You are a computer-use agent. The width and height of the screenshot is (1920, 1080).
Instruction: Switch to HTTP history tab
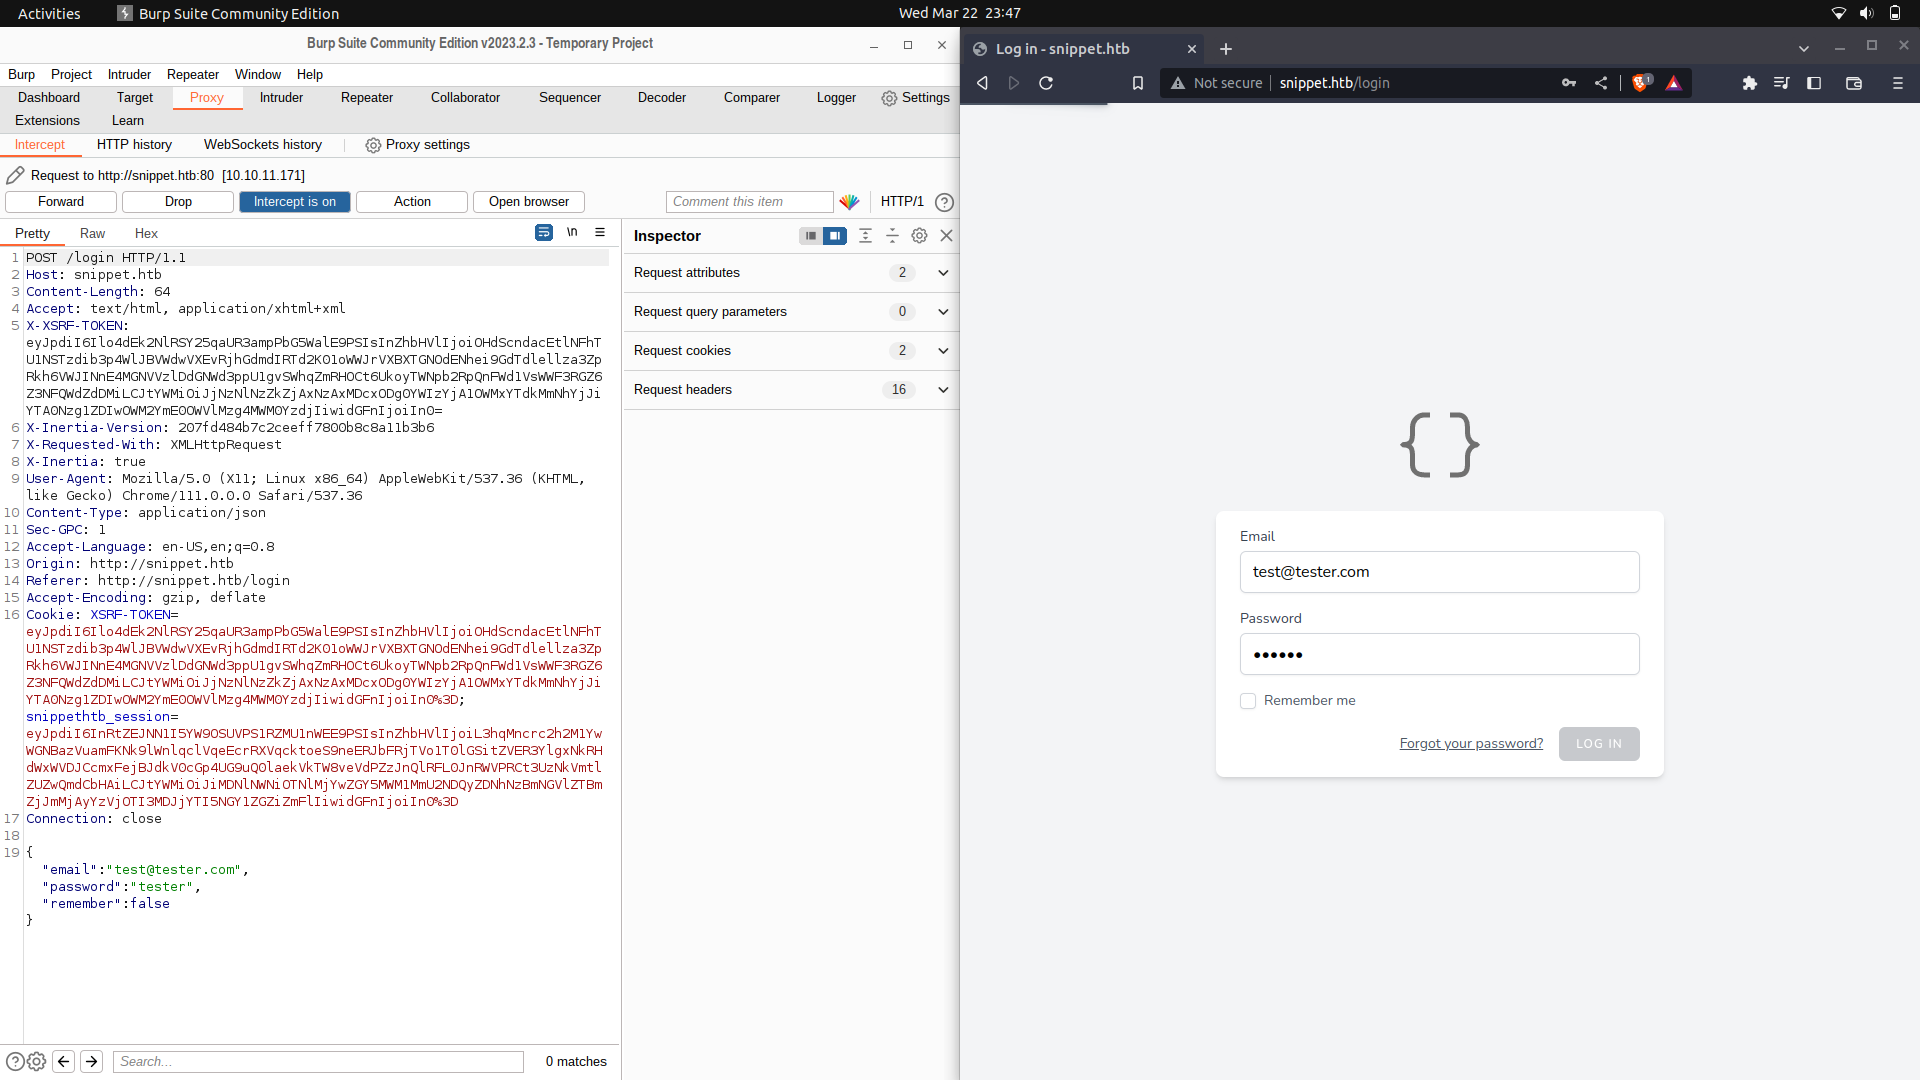pos(134,145)
